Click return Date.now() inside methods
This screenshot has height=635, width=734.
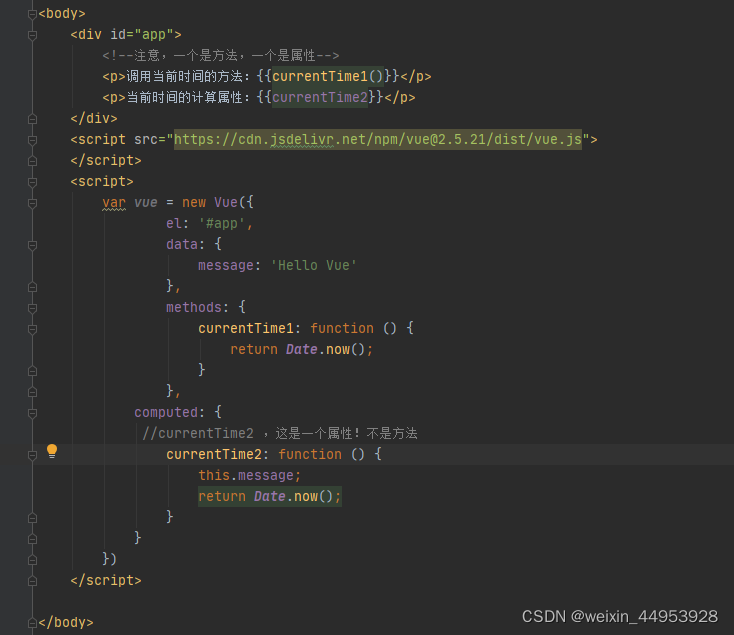tap(301, 350)
